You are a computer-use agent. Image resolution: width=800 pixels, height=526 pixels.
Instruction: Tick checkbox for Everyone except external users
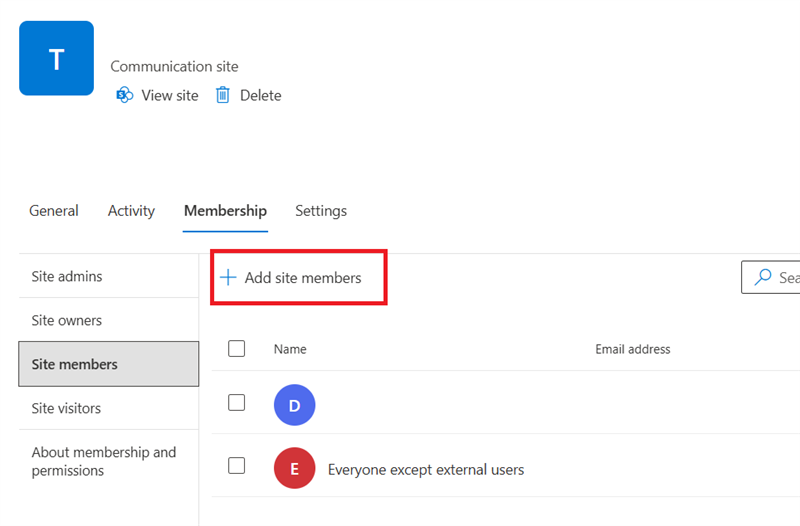(236, 465)
